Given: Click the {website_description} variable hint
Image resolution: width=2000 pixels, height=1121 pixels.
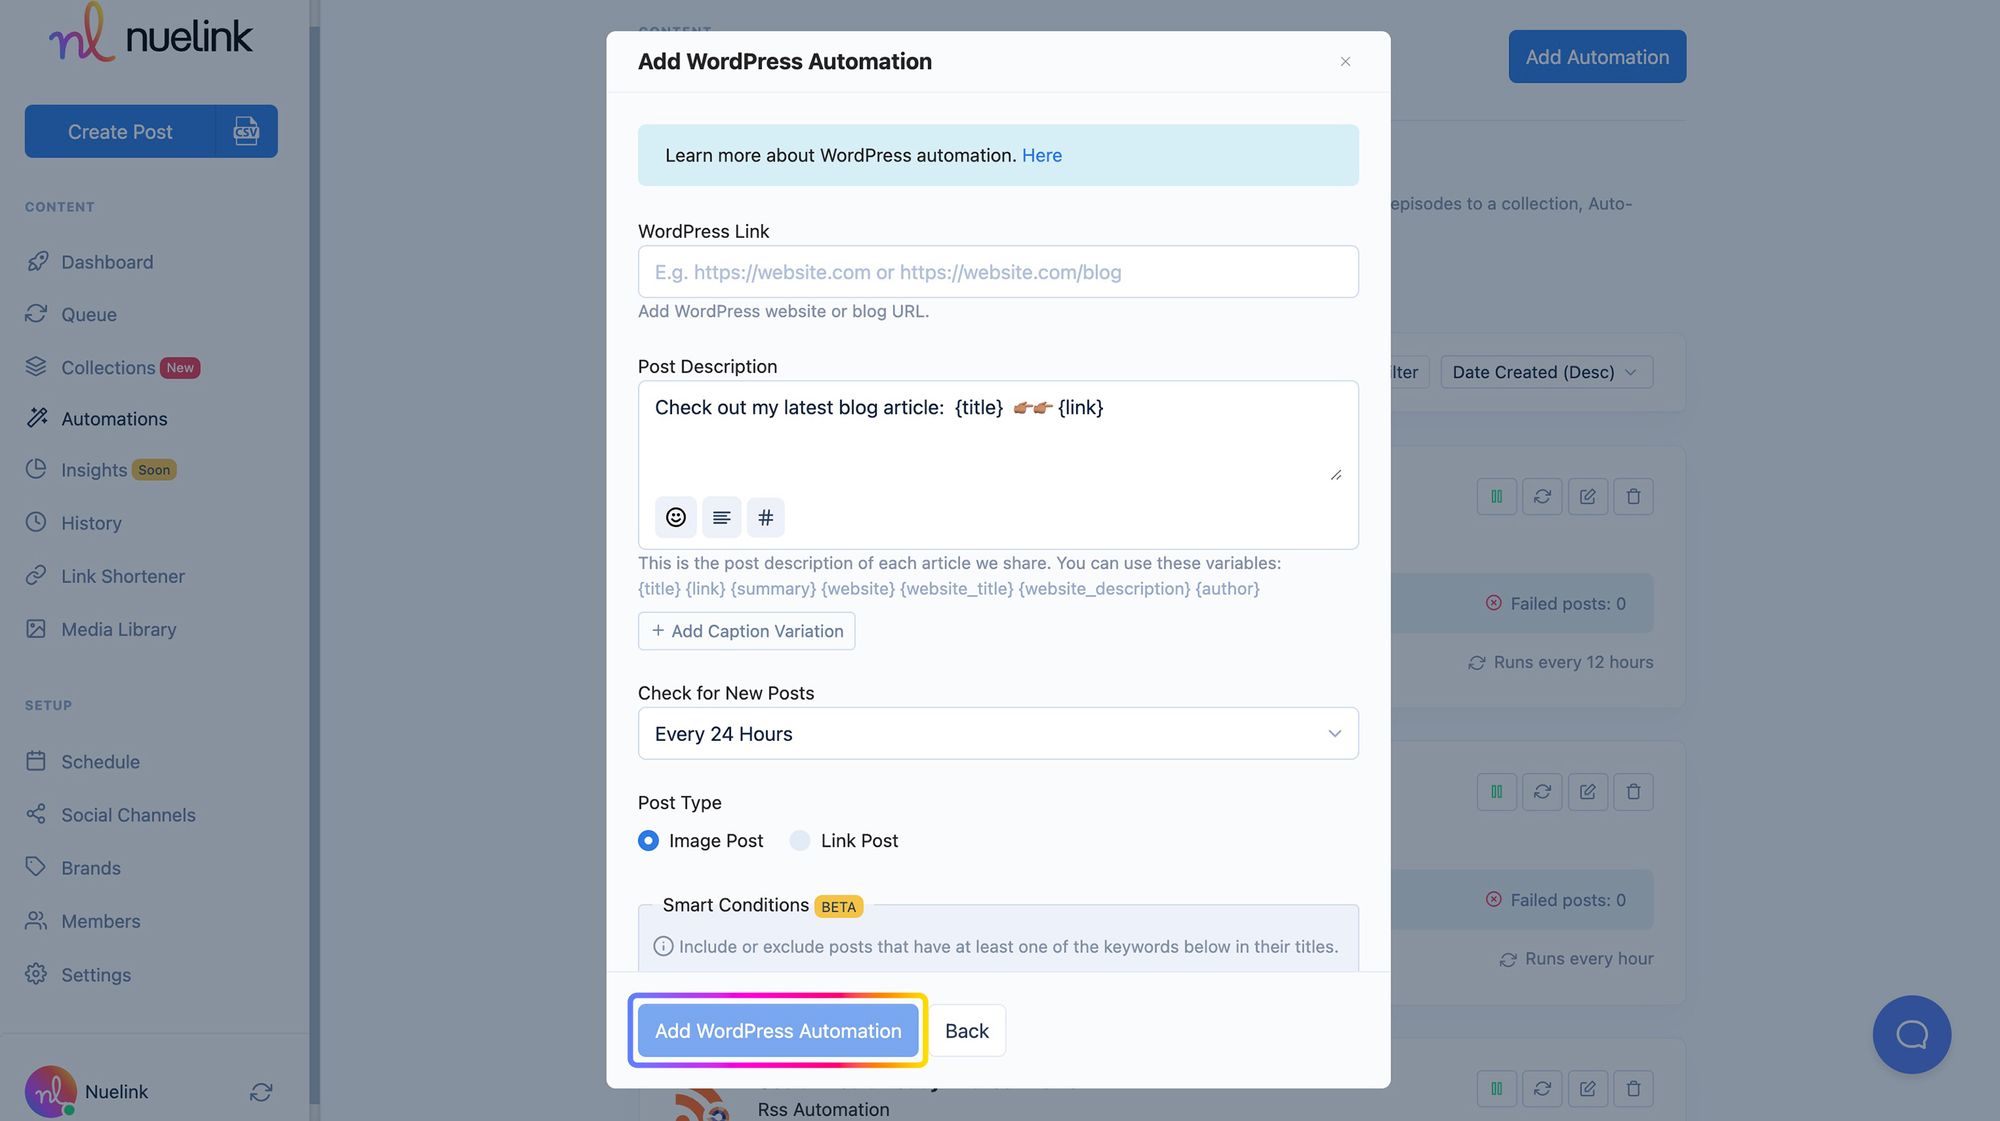Looking at the screenshot, I should 1104,589.
